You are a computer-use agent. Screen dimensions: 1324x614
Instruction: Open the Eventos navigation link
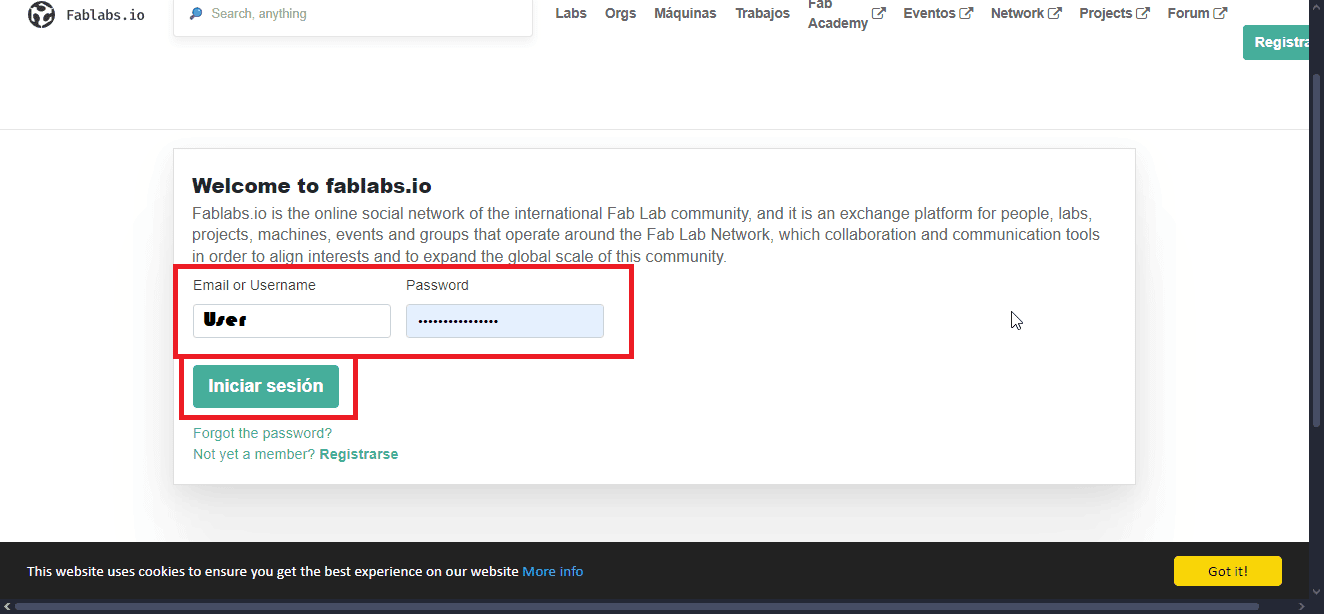tap(929, 14)
